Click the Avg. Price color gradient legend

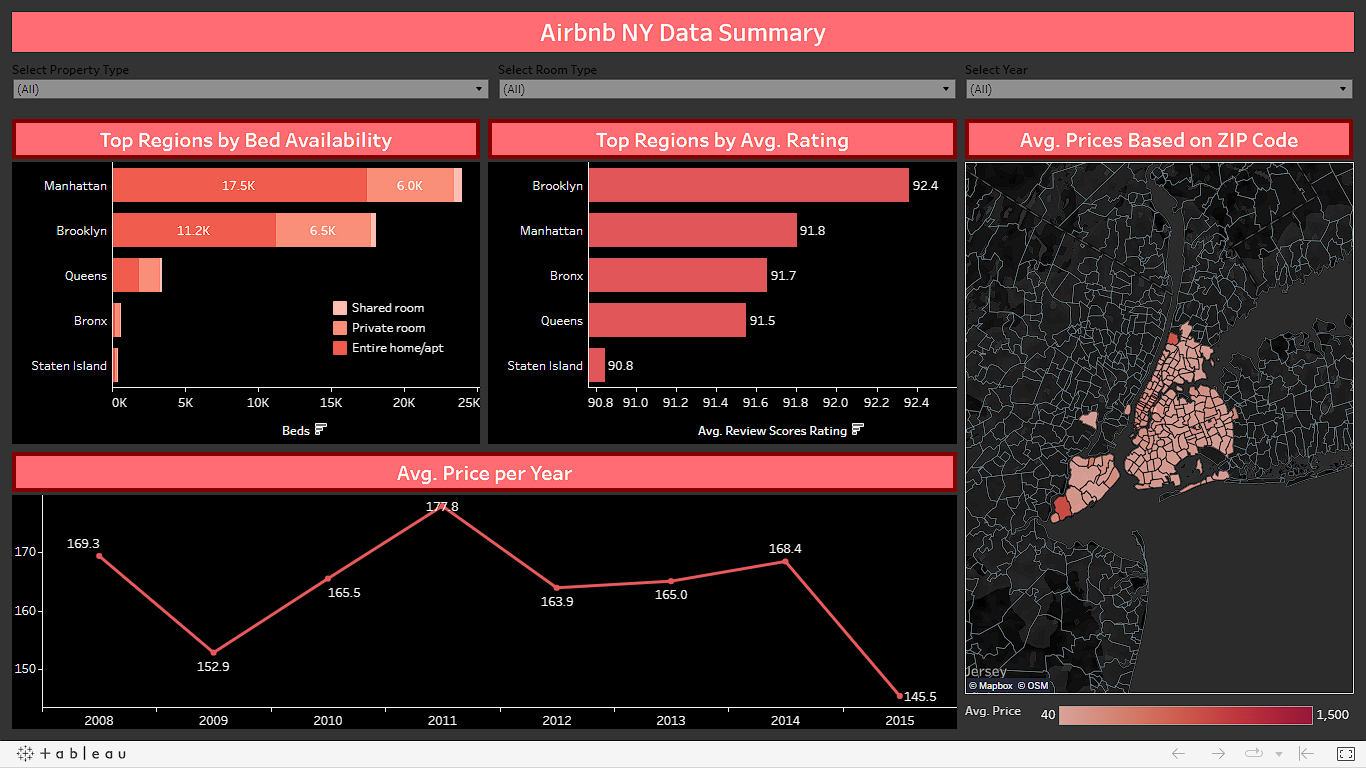1185,716
